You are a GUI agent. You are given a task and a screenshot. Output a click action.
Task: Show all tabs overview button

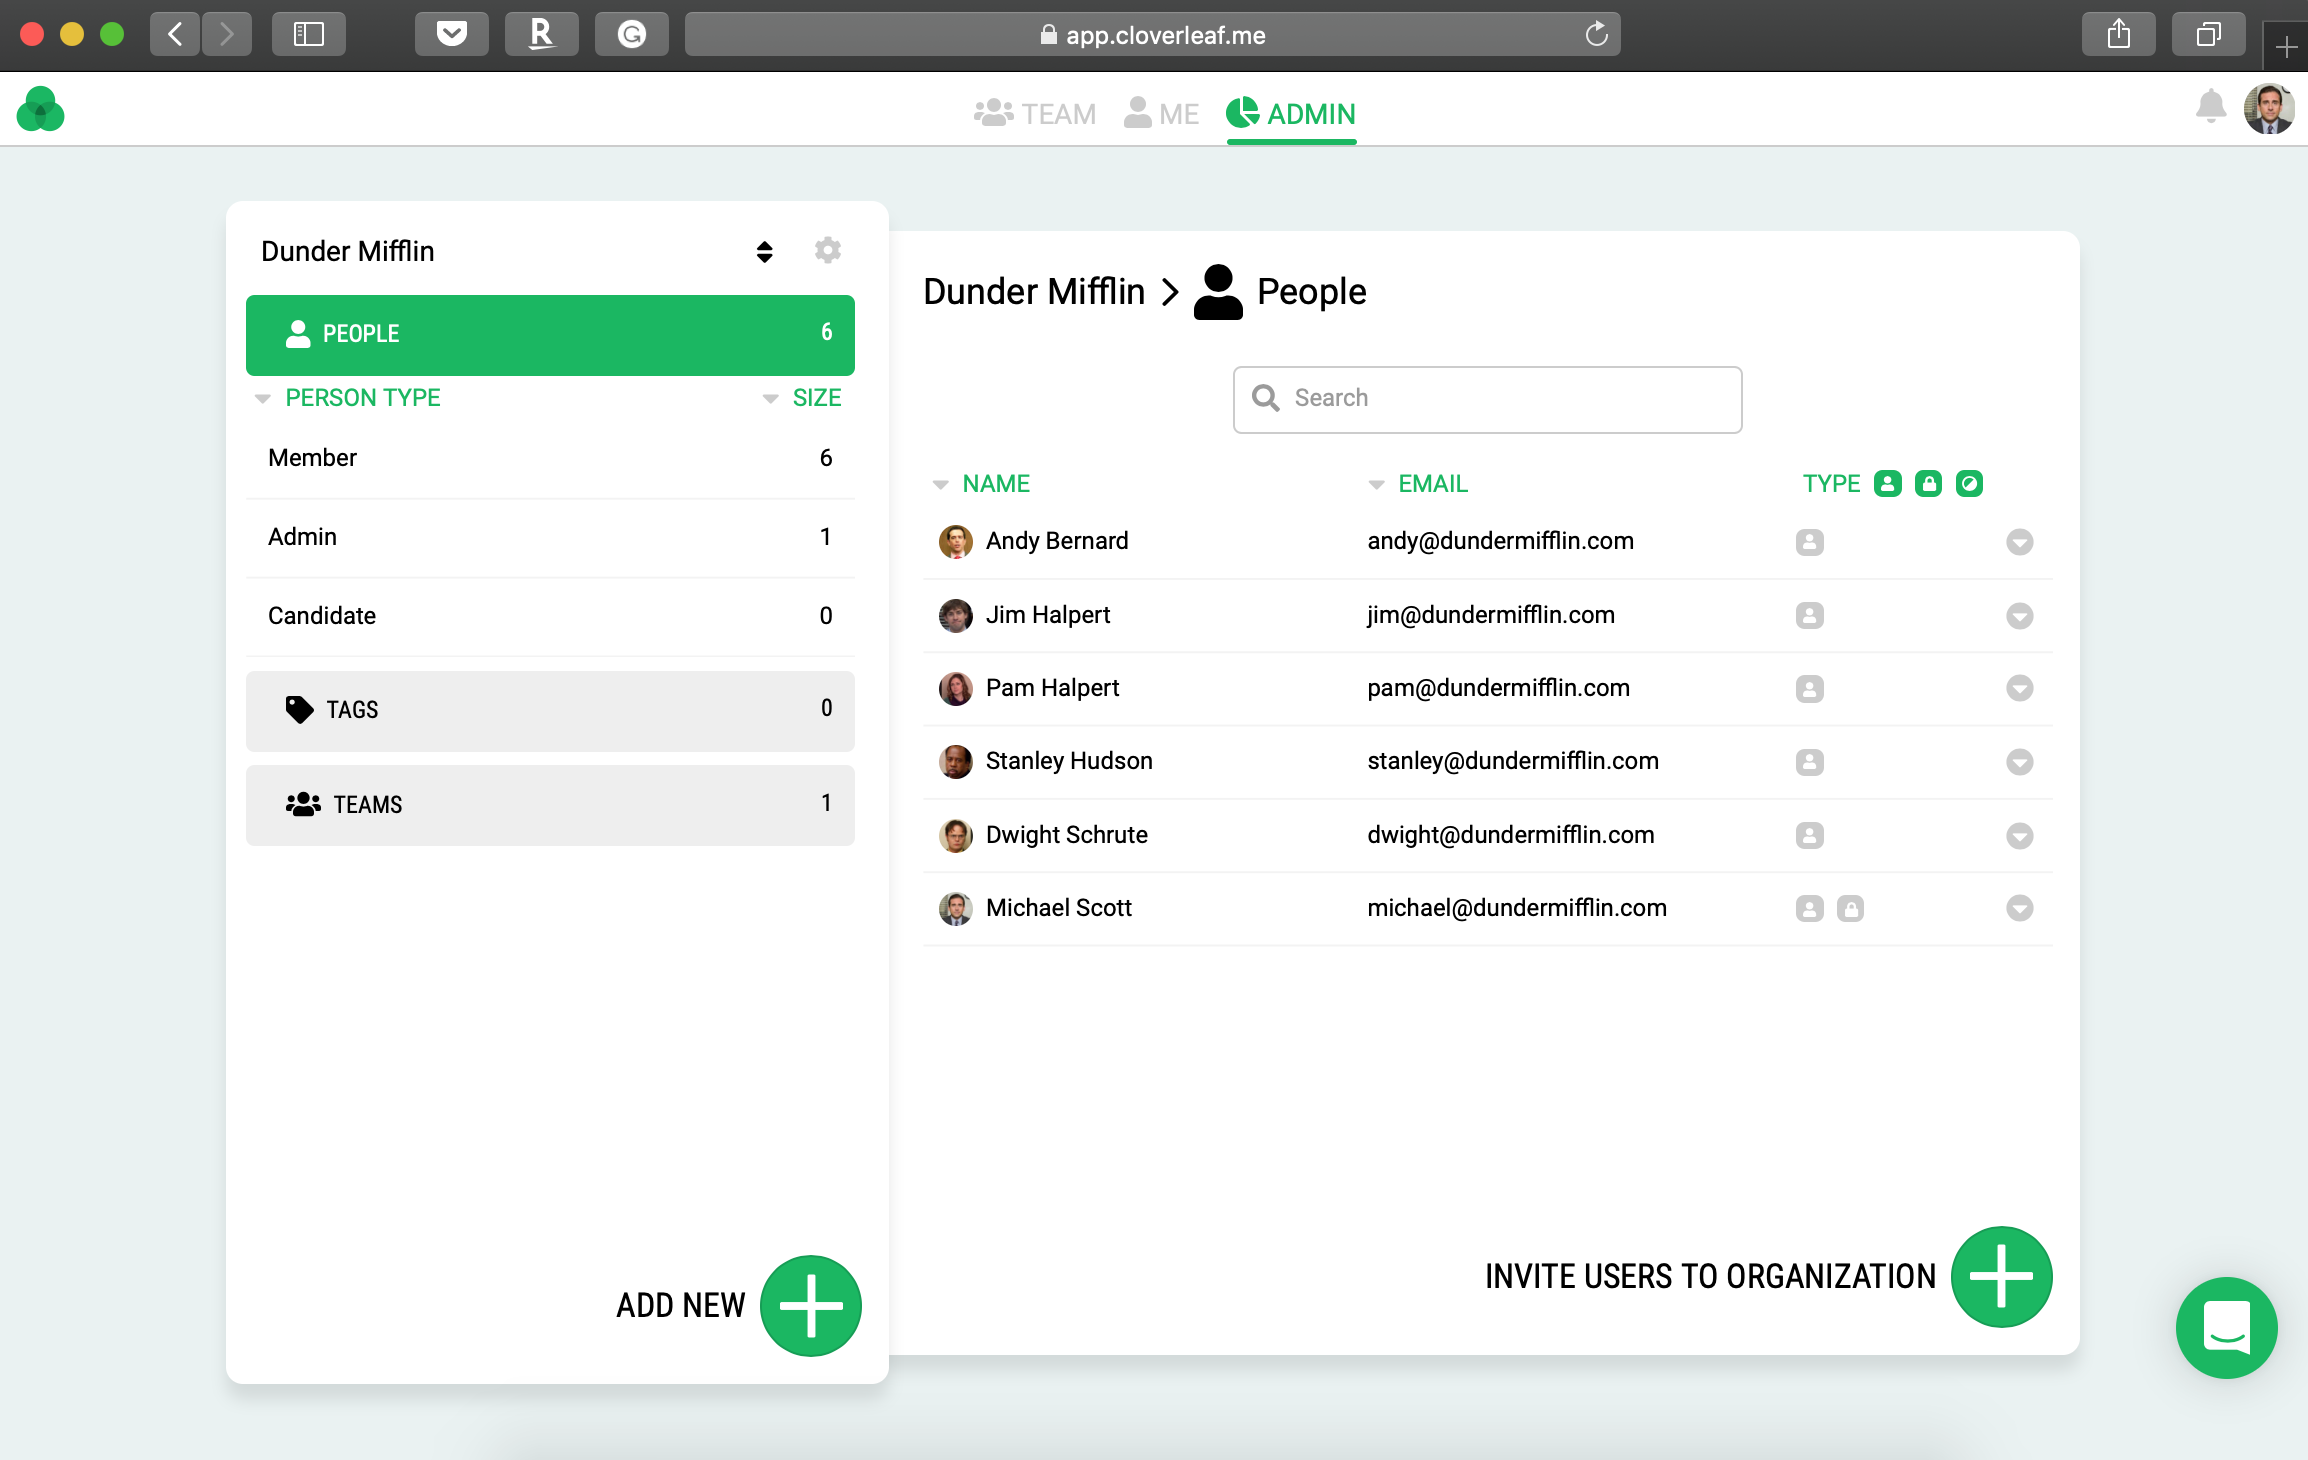click(2209, 34)
